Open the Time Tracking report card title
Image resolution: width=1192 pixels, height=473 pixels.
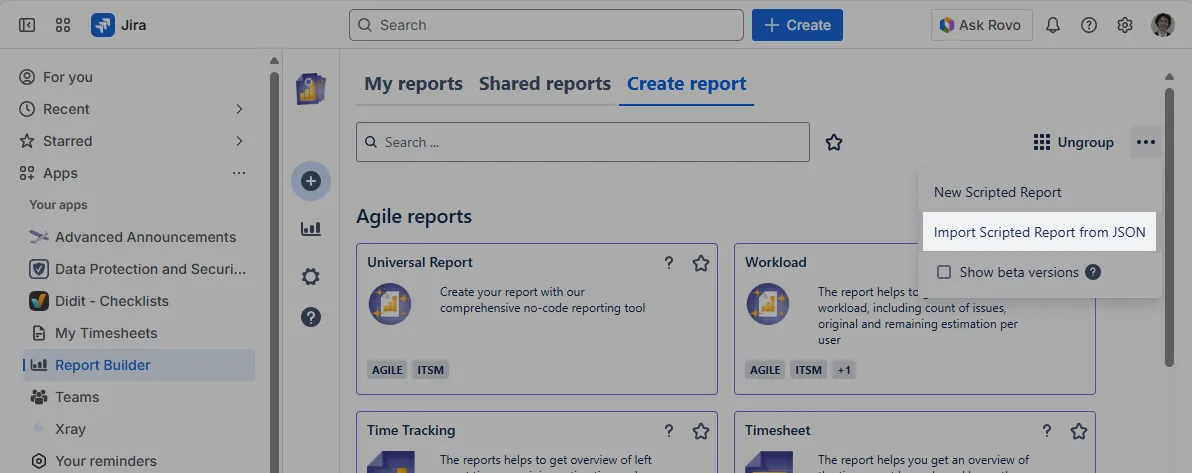point(411,430)
